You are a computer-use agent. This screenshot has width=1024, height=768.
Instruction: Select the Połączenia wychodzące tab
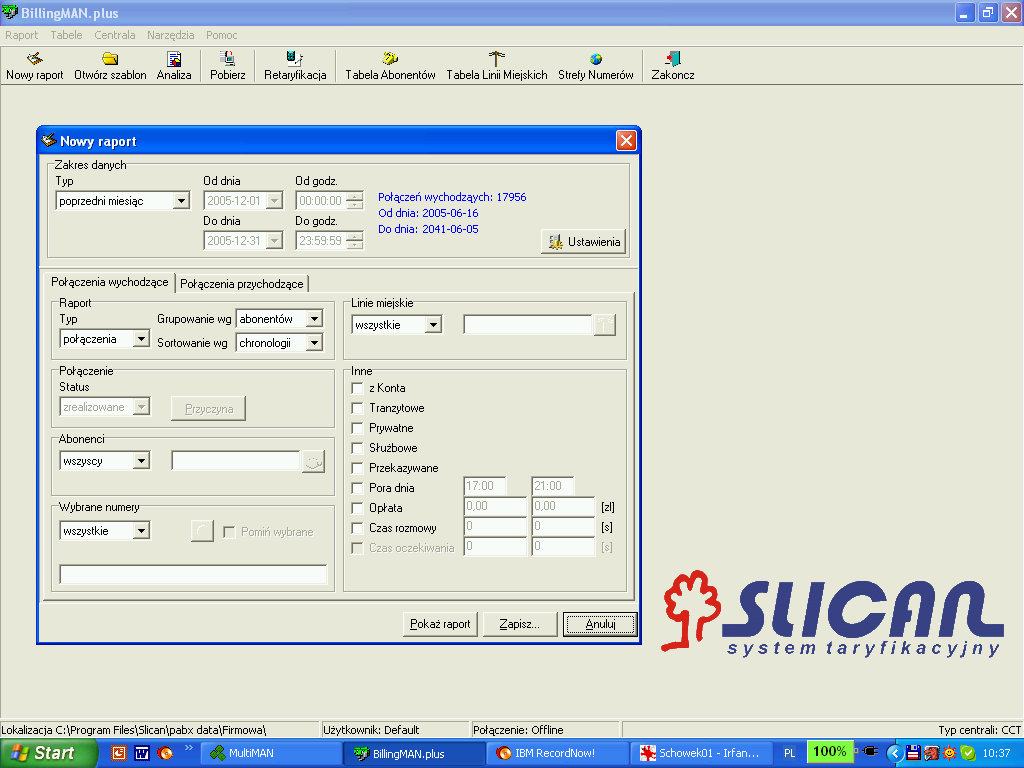pos(110,282)
